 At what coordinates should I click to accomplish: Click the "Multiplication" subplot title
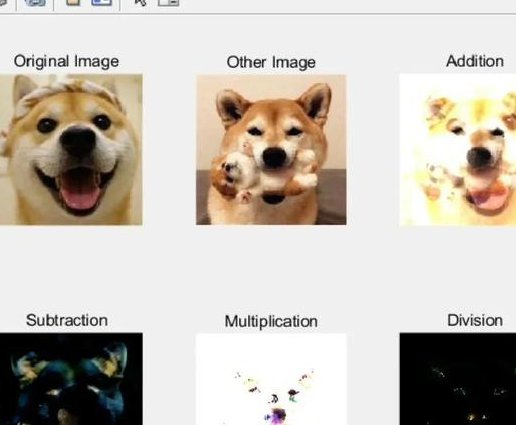[x=271, y=321]
